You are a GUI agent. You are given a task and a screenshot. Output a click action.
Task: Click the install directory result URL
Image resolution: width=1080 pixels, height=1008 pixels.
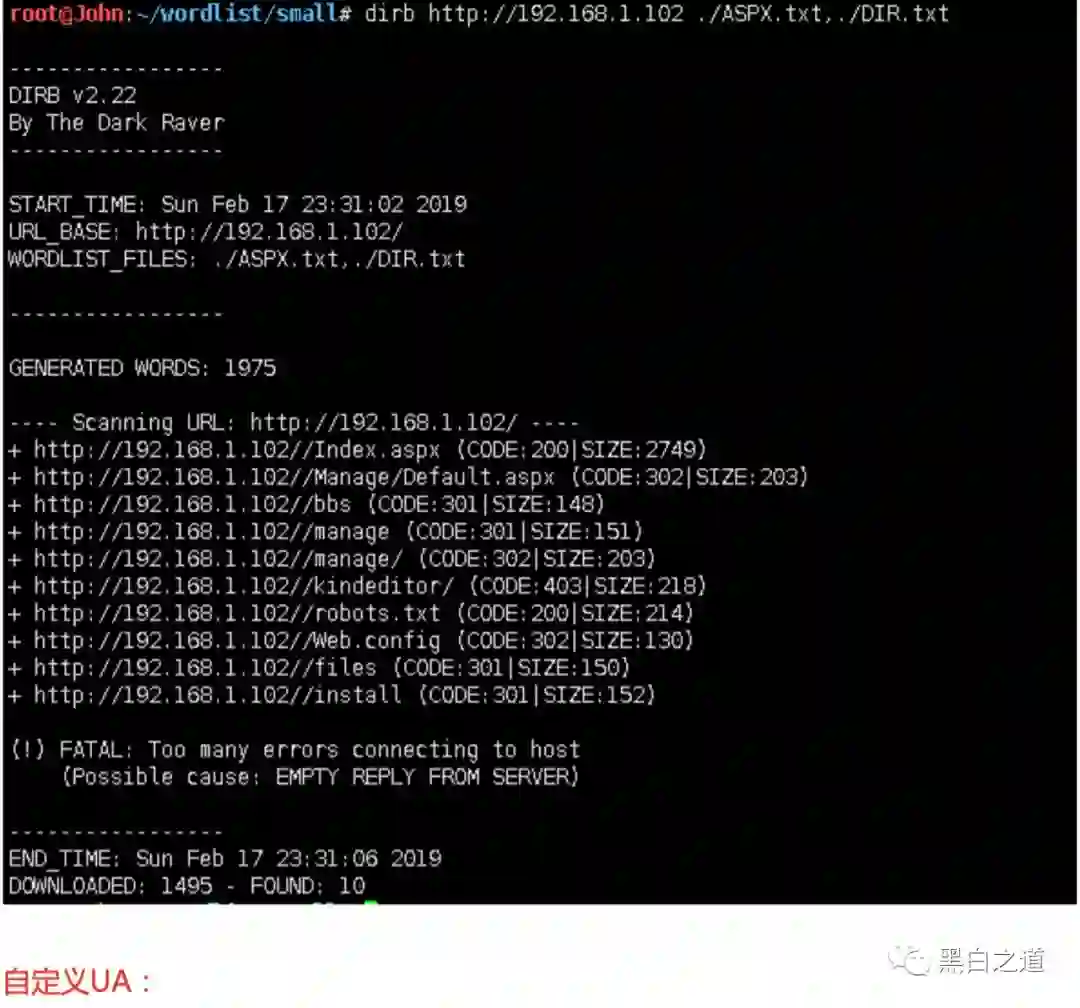click(x=218, y=695)
